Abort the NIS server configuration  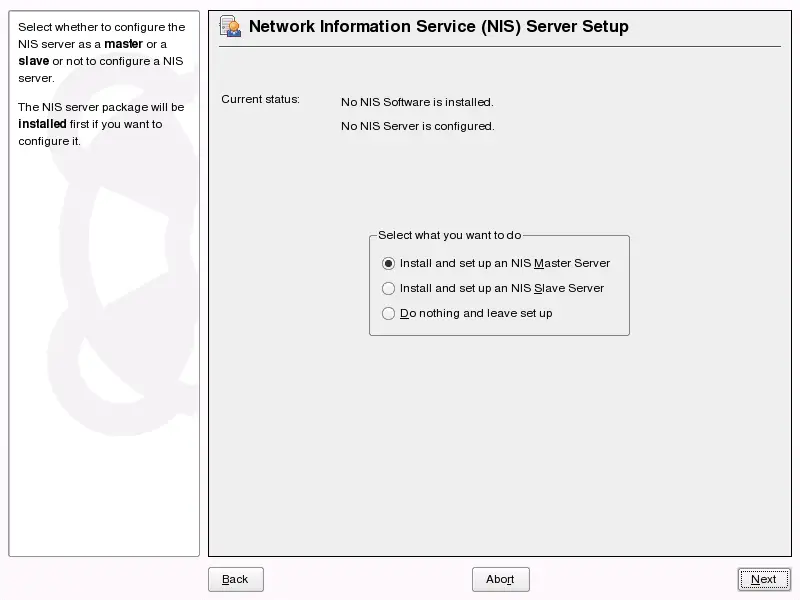click(x=500, y=579)
